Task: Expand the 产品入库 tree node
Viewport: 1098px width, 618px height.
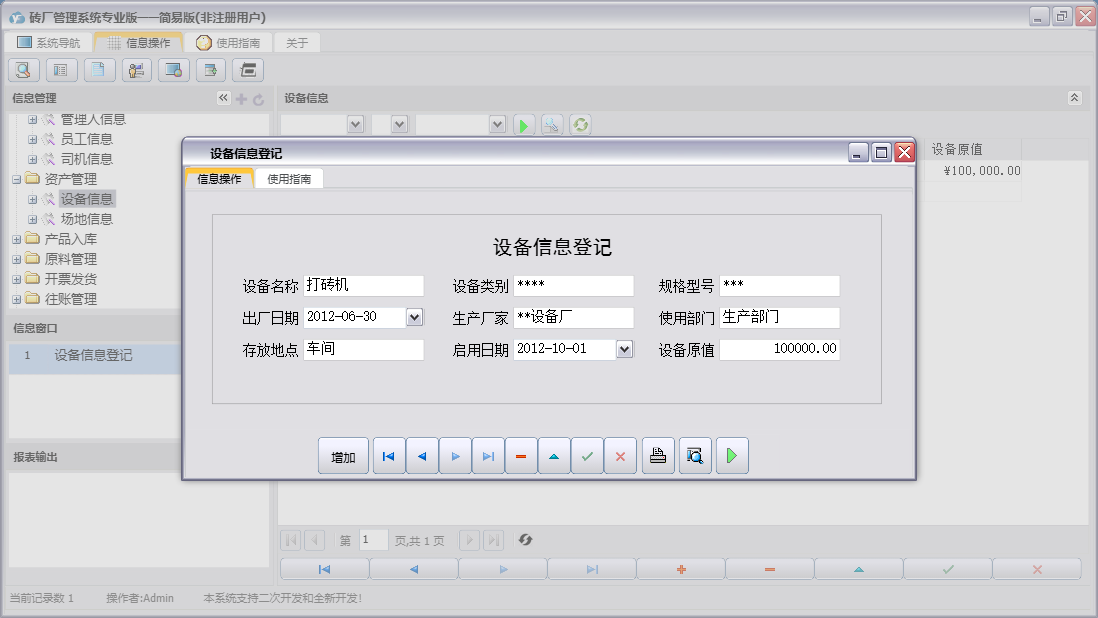Action: [x=17, y=239]
